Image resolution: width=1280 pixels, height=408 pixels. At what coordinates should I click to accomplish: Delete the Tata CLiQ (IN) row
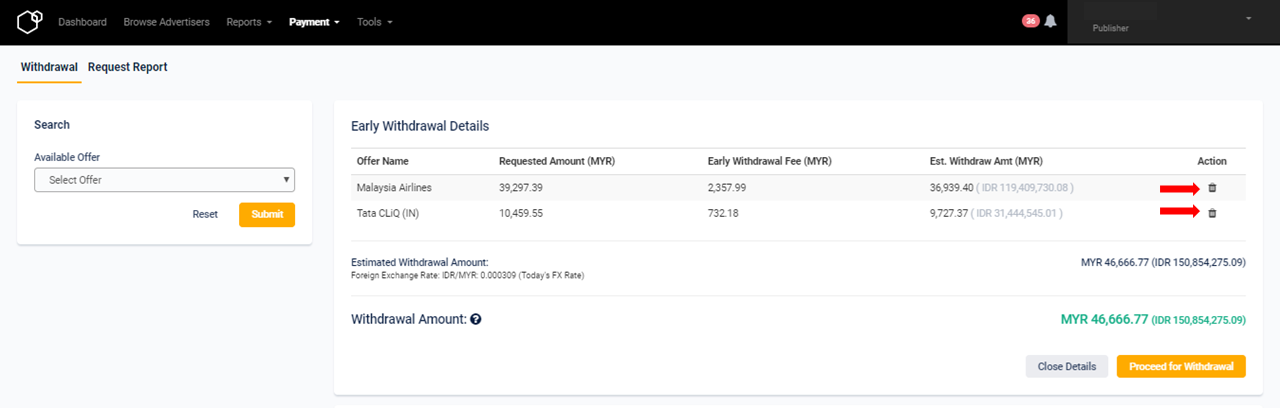tap(1212, 213)
